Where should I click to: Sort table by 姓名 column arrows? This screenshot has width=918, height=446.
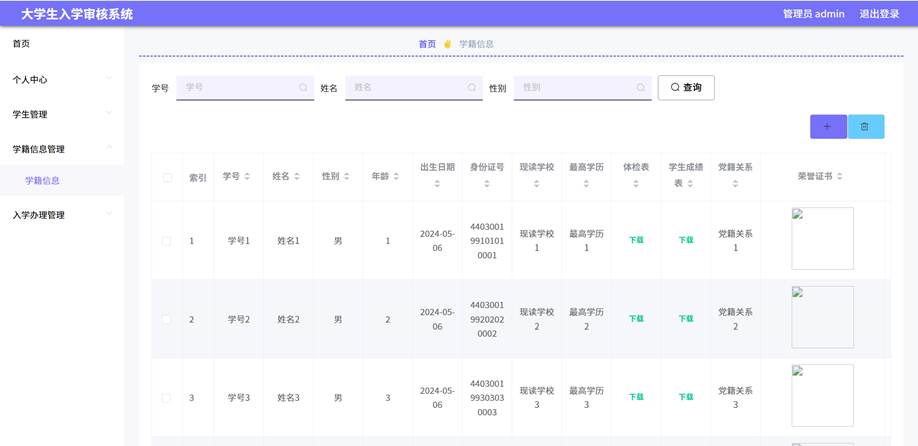point(297,176)
